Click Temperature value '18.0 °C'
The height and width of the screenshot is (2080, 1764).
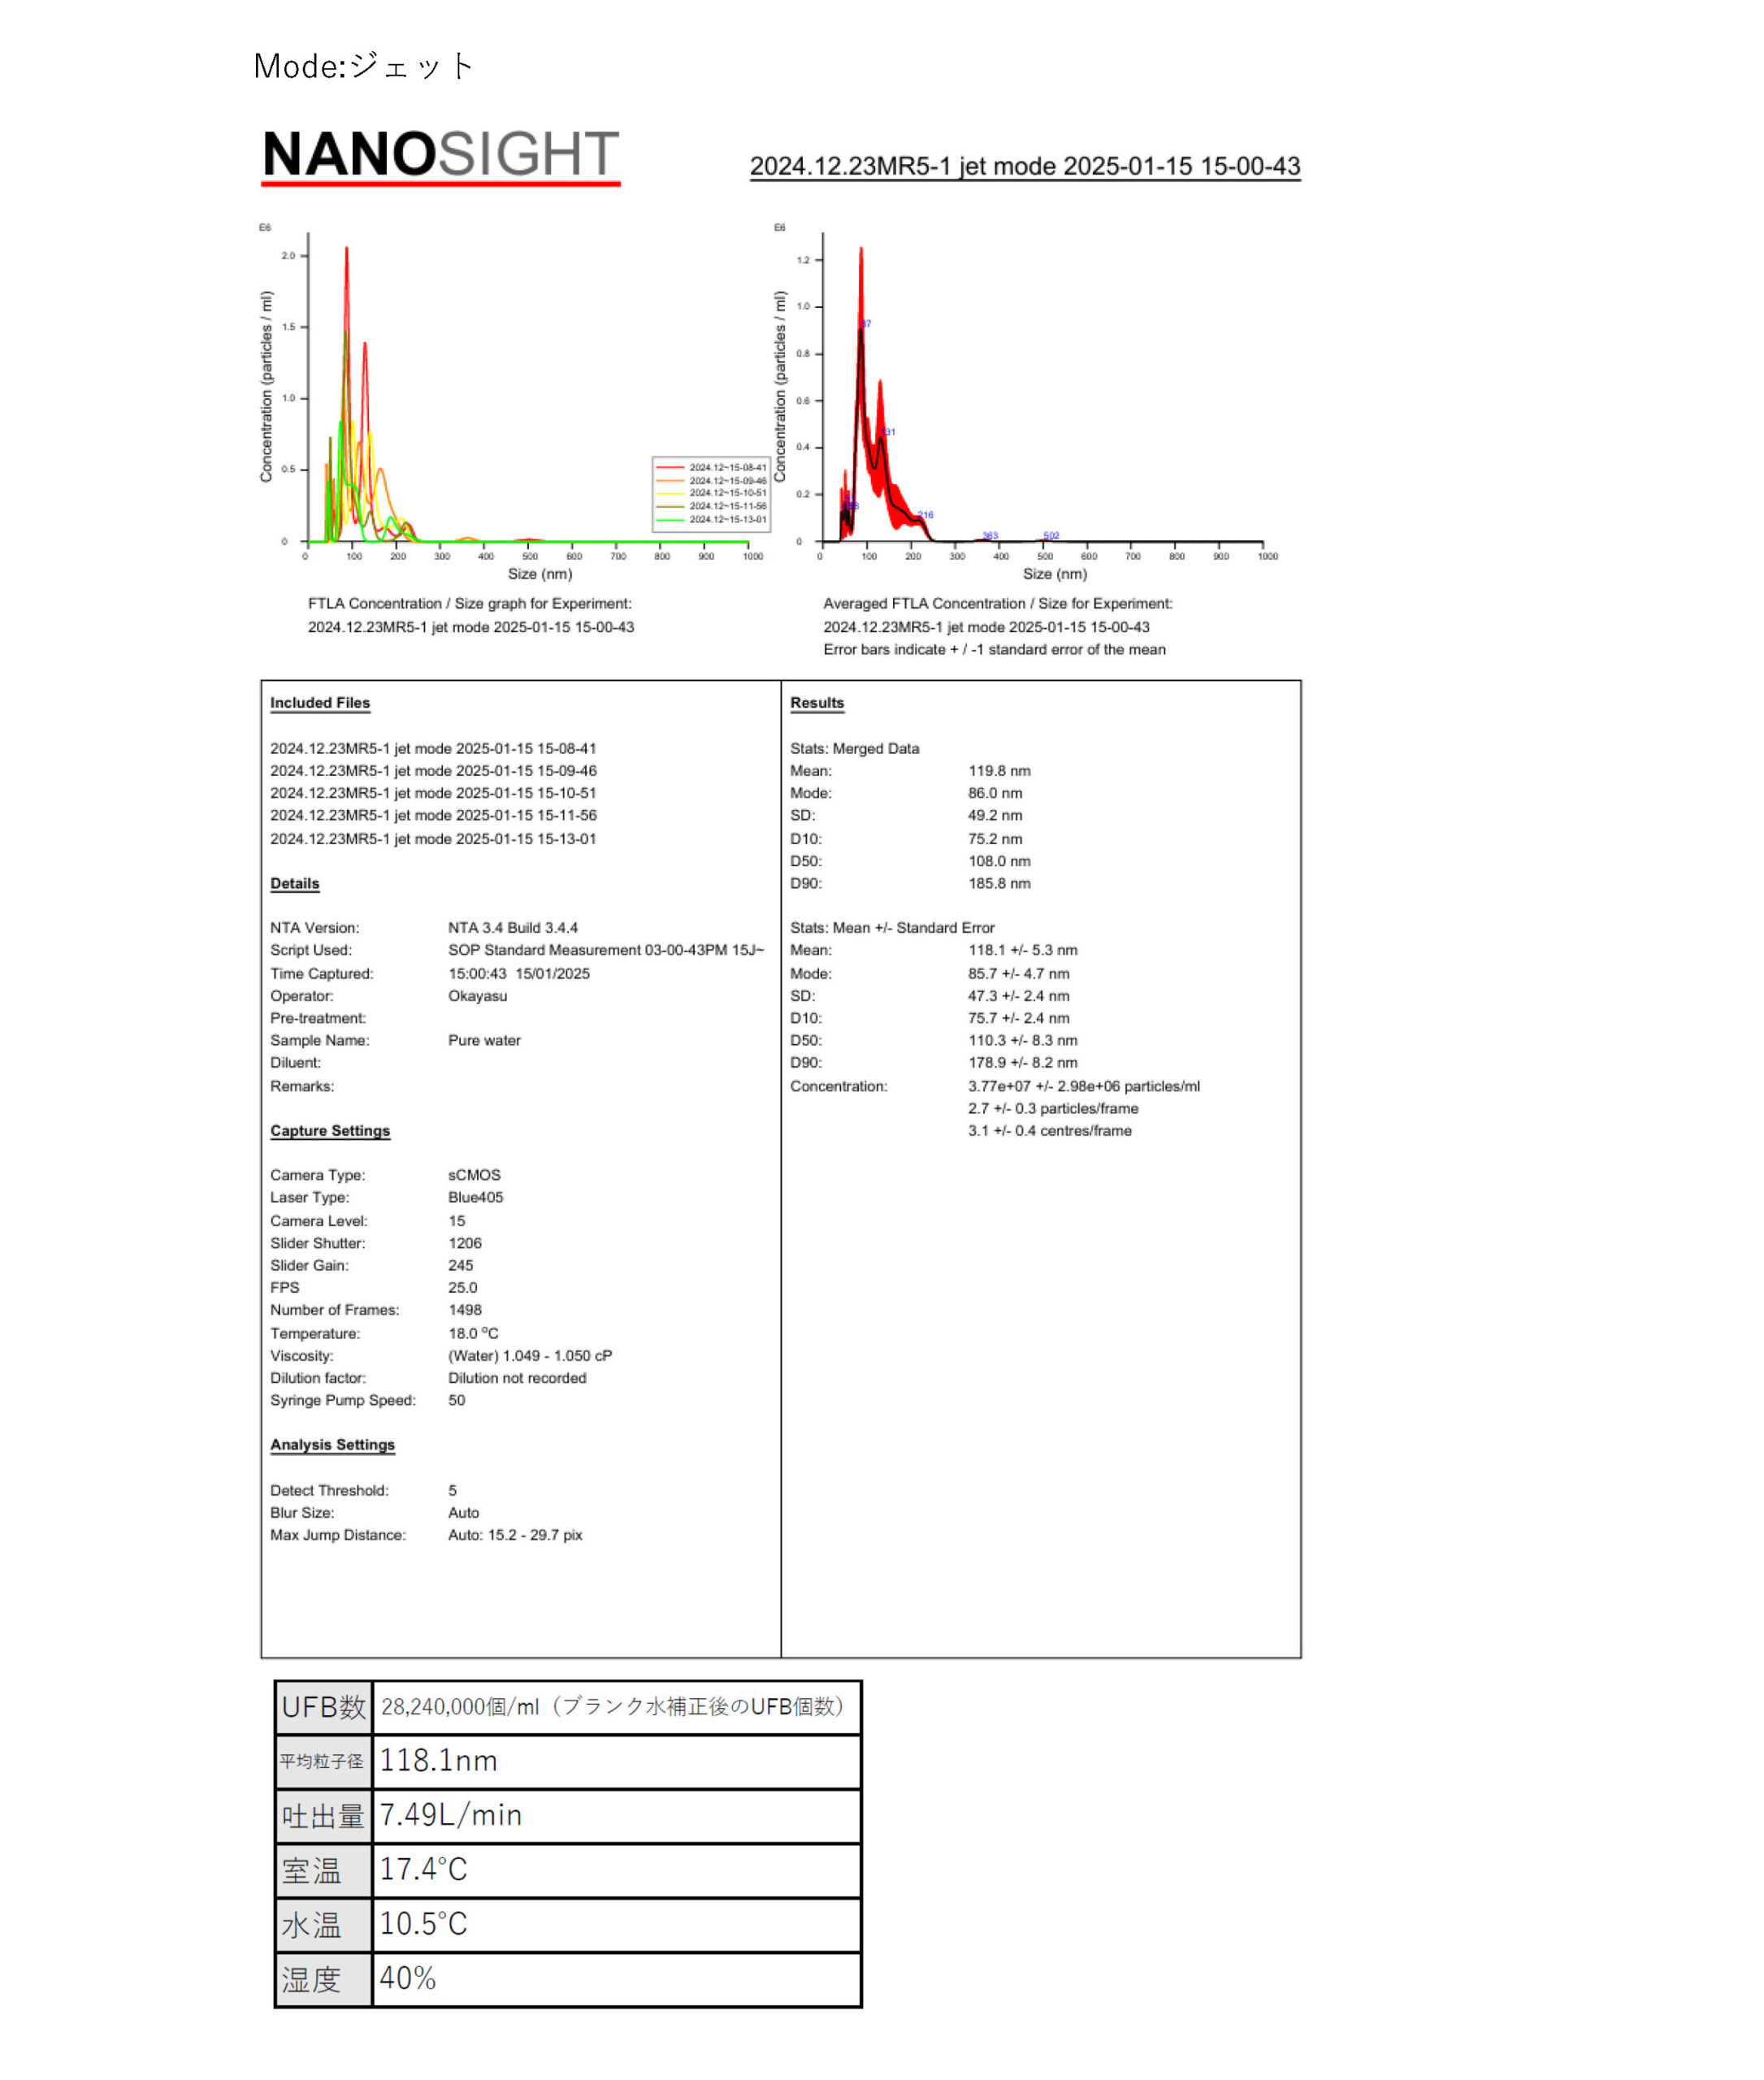click(473, 1333)
